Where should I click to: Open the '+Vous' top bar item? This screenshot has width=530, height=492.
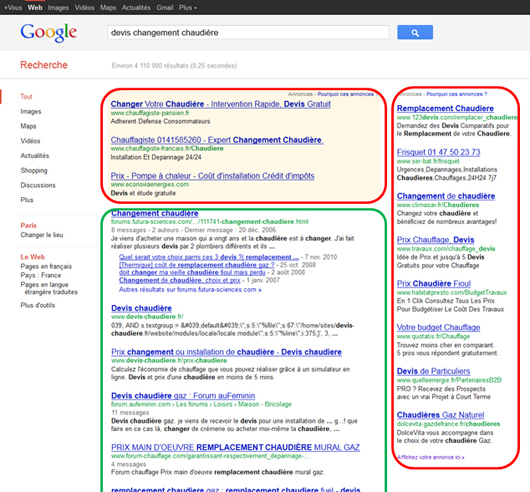(13, 7)
